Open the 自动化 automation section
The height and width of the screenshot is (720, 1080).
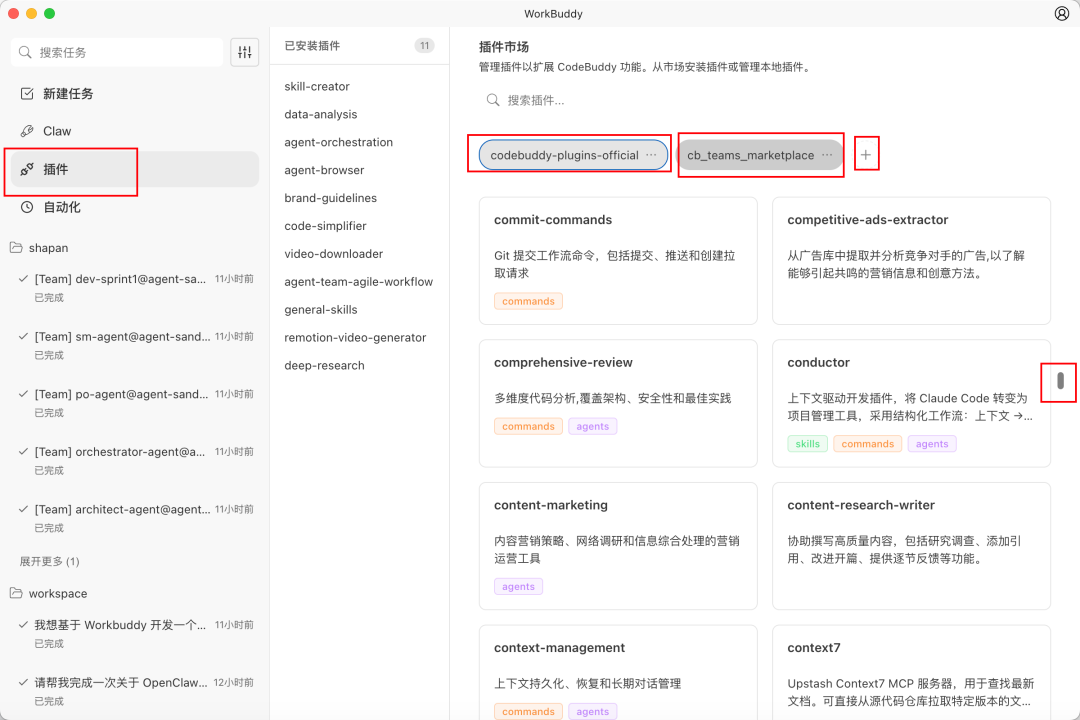(62, 207)
